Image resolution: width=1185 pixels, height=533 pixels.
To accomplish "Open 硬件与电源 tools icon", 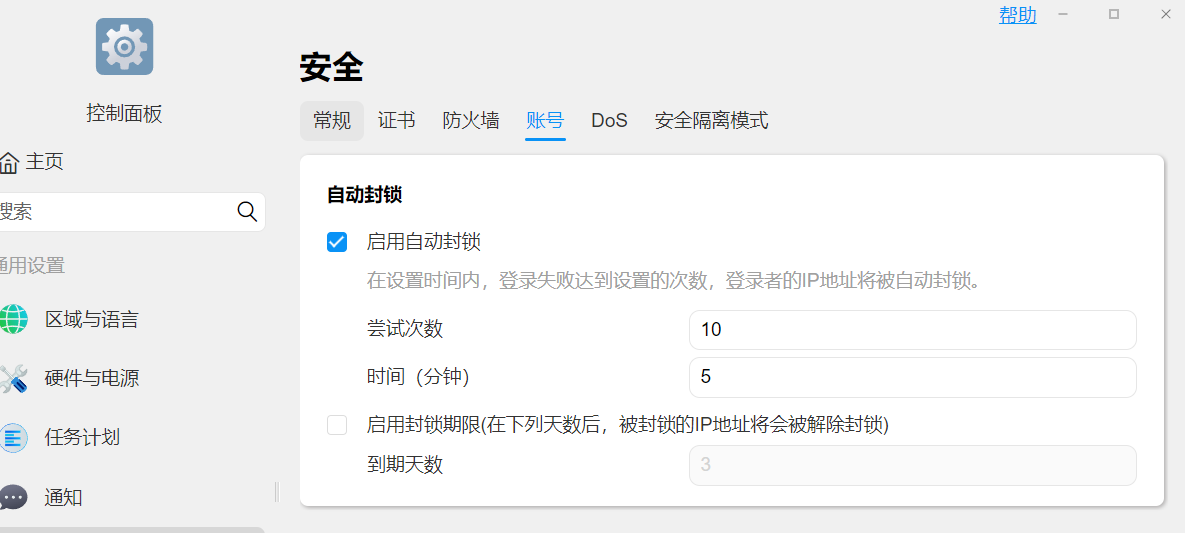I will [13, 378].
